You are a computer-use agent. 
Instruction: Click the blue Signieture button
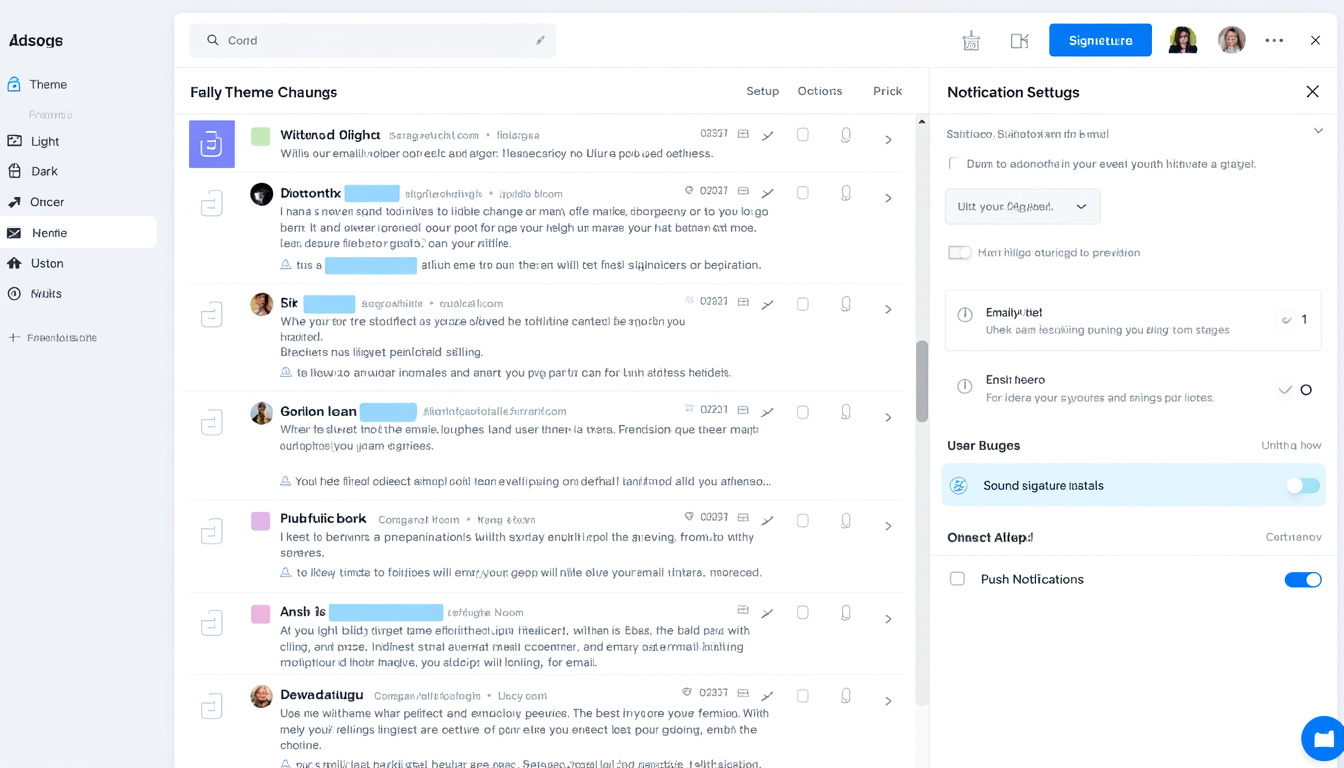pos(1100,41)
